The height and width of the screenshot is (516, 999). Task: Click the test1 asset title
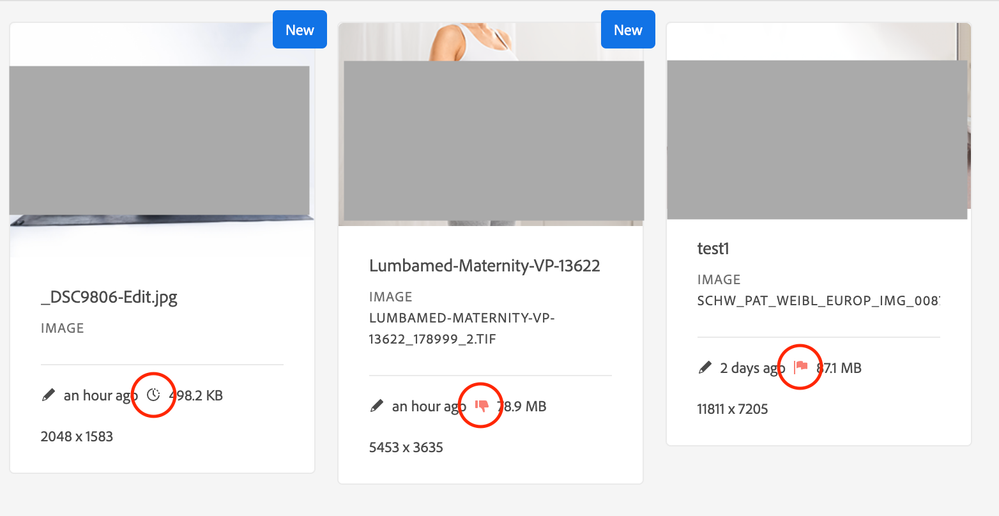click(x=713, y=248)
